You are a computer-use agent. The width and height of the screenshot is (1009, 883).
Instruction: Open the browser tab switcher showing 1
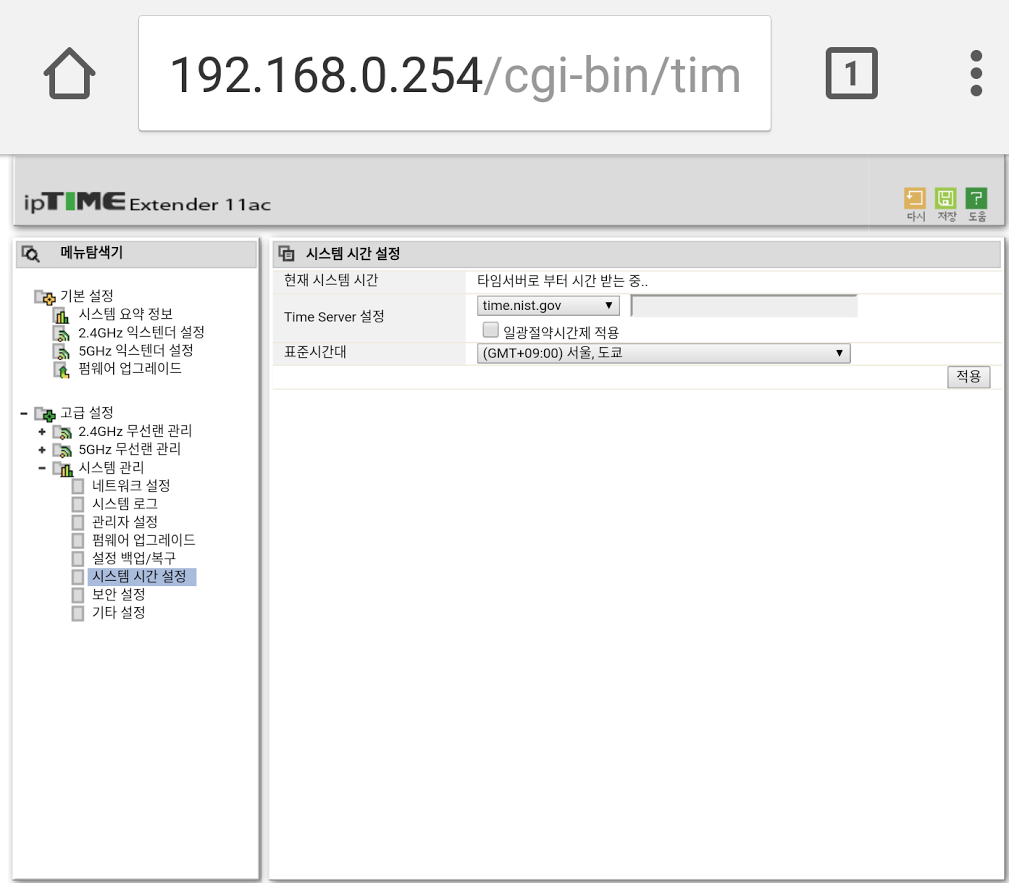coord(851,73)
